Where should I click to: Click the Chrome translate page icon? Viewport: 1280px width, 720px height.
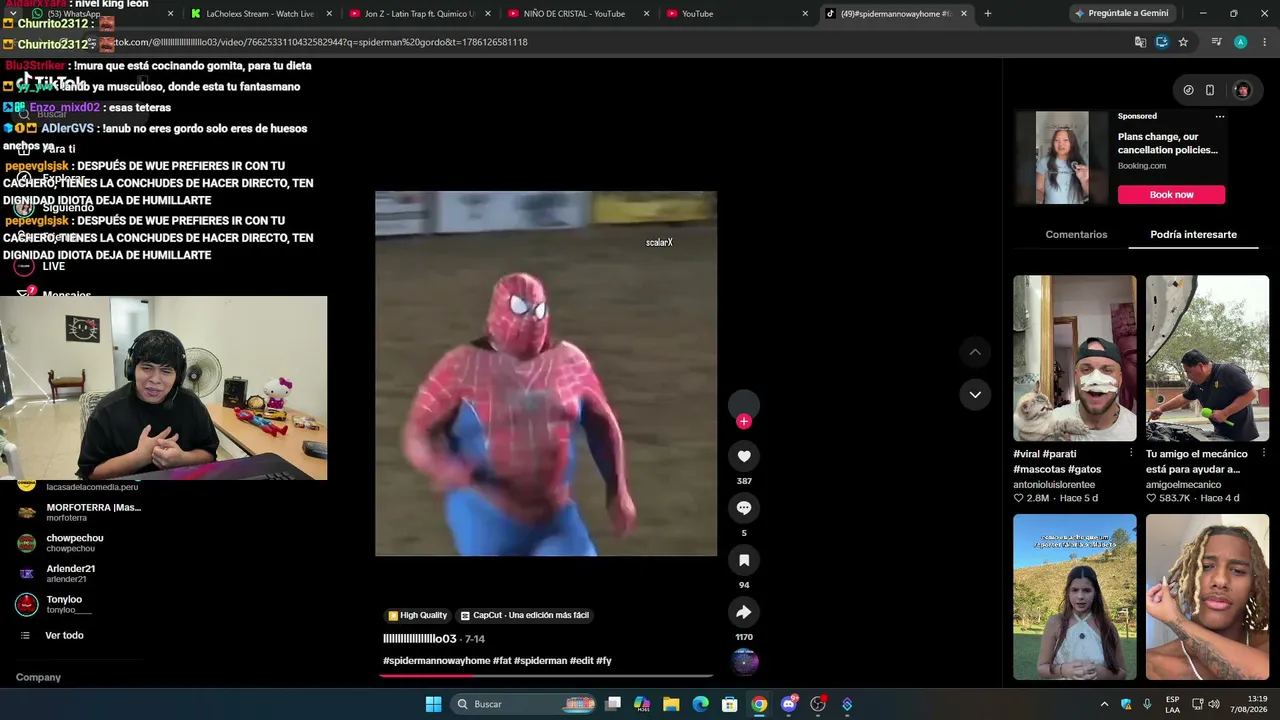[1140, 42]
